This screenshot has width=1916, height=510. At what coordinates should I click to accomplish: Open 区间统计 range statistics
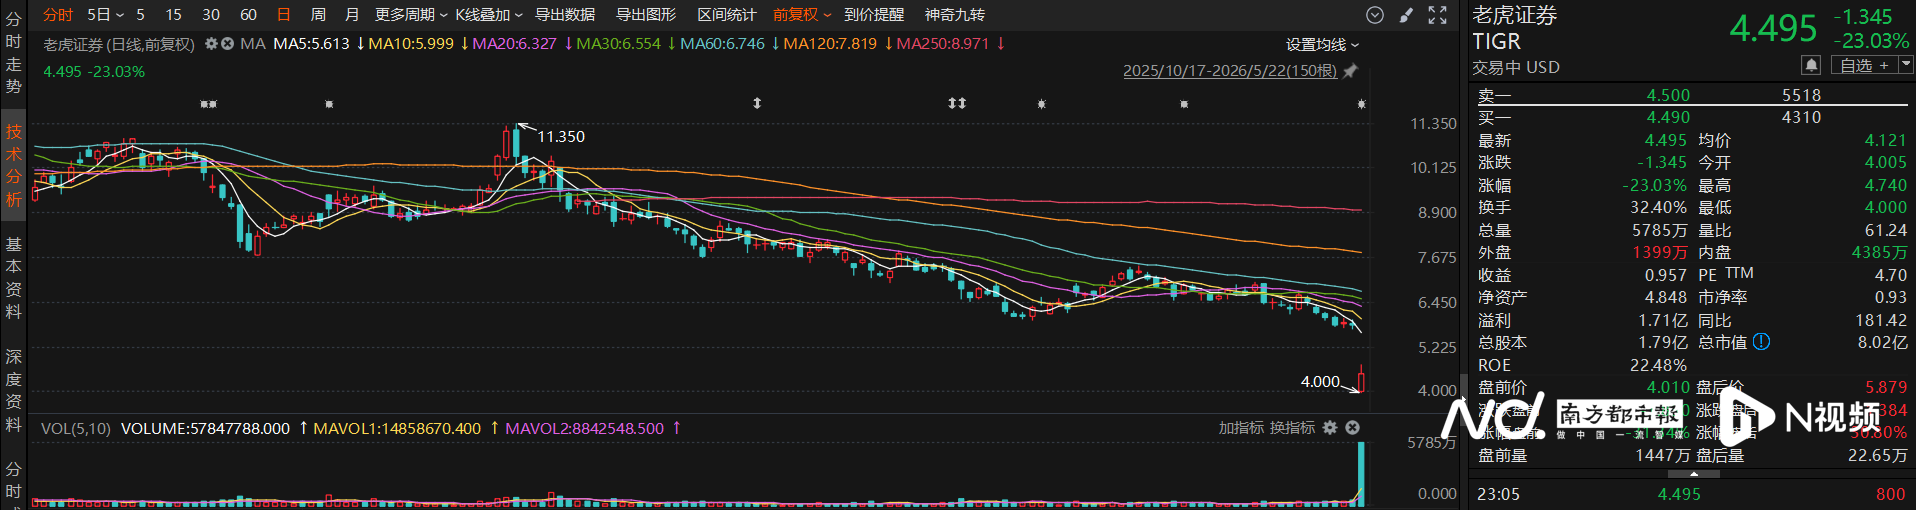tap(727, 15)
